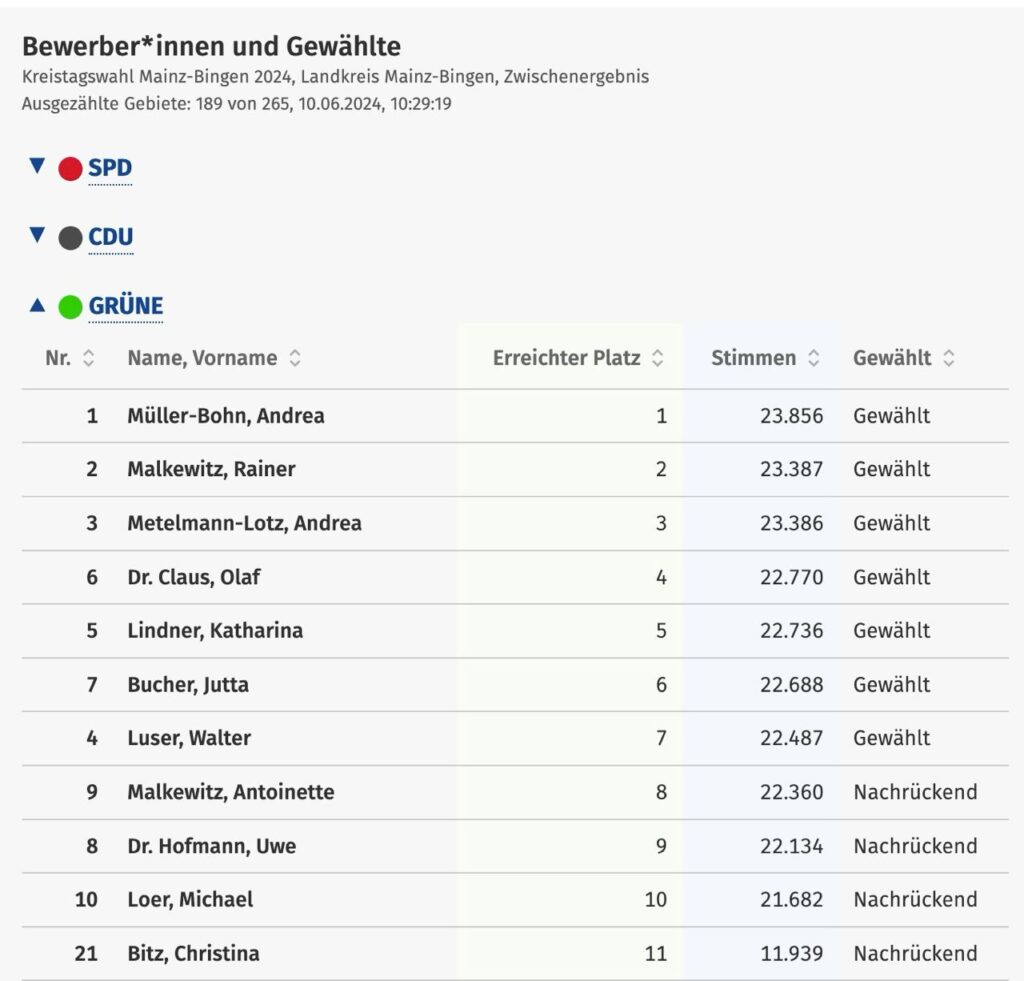Open the SPD party link
The height and width of the screenshot is (981, 1024).
coord(110,168)
